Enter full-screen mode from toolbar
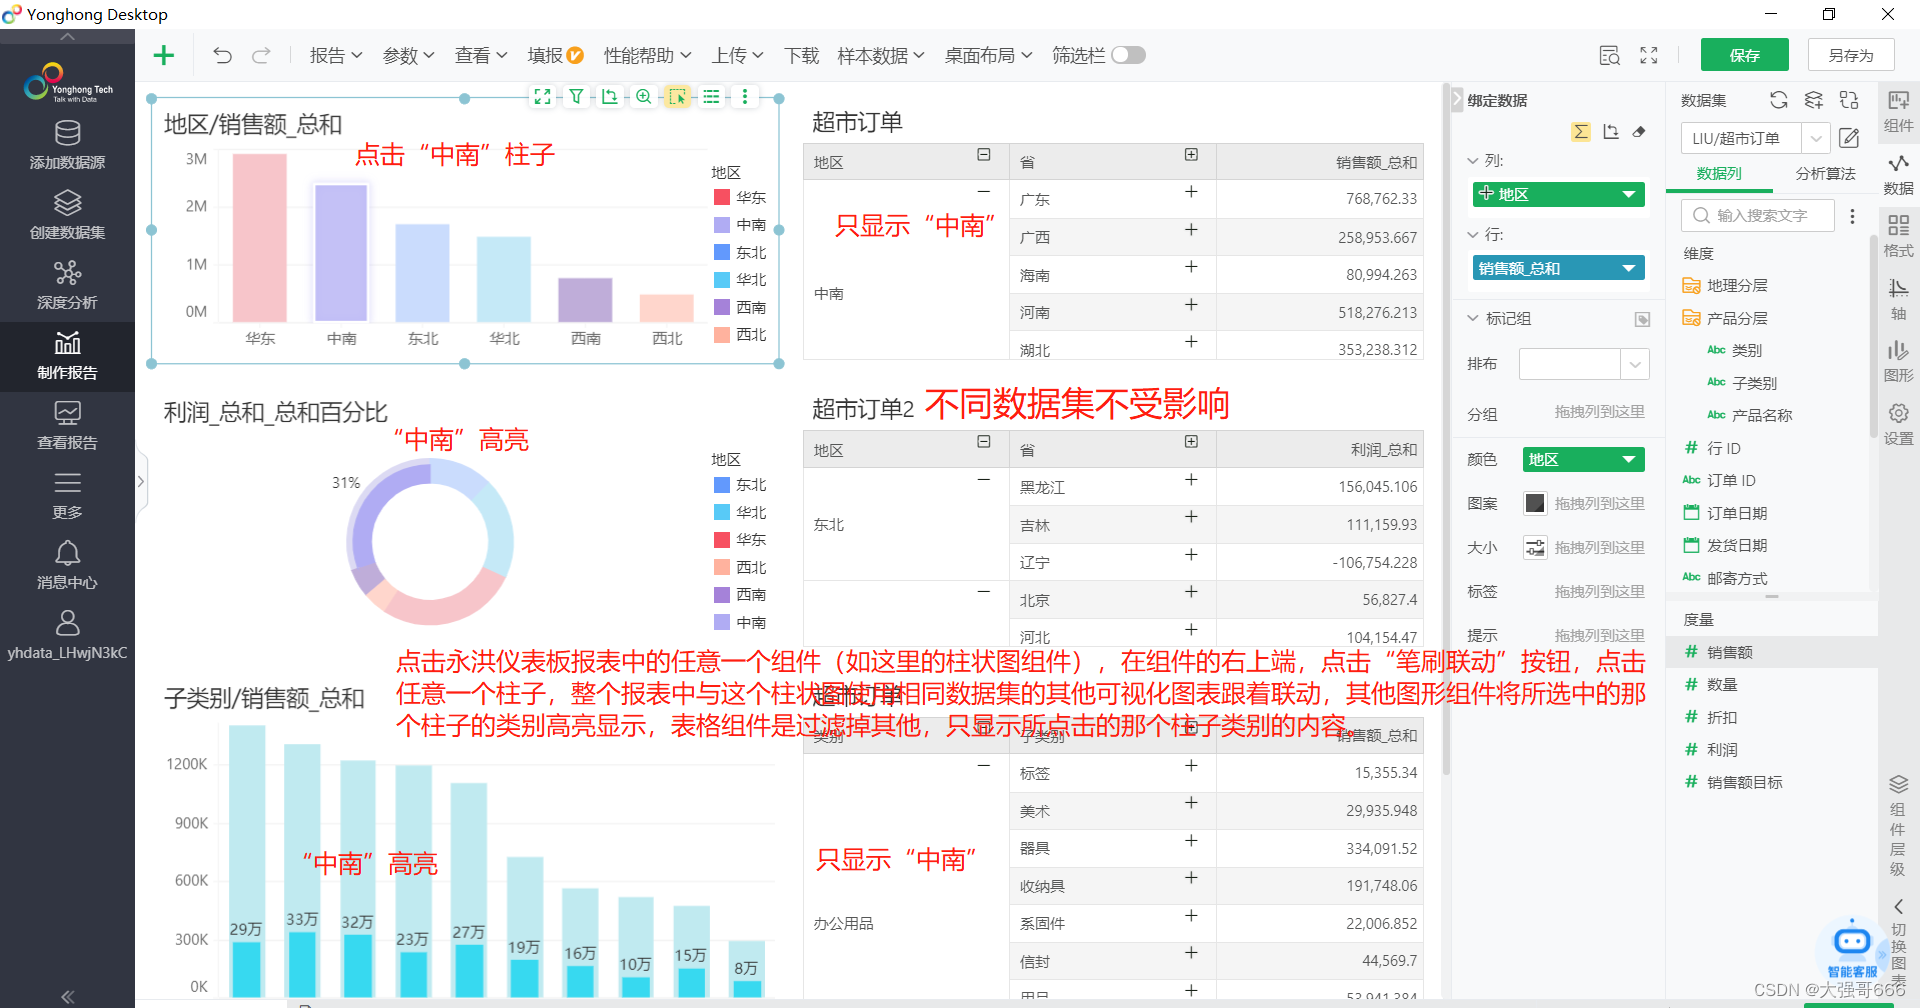1920x1008 pixels. [1649, 55]
